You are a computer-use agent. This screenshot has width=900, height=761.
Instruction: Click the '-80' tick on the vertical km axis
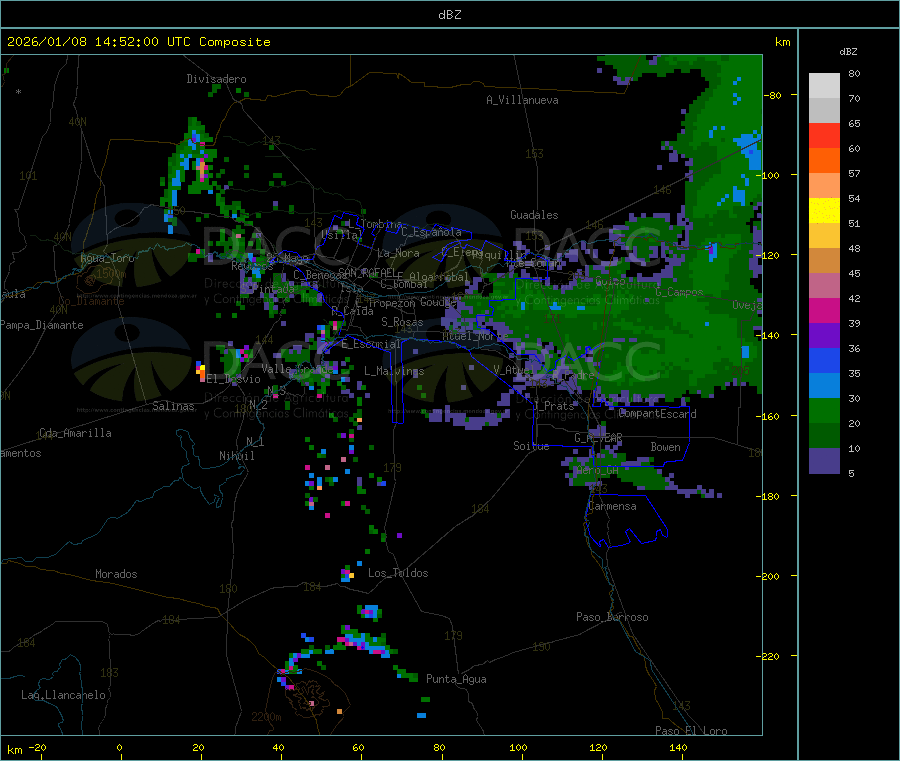[x=772, y=95]
